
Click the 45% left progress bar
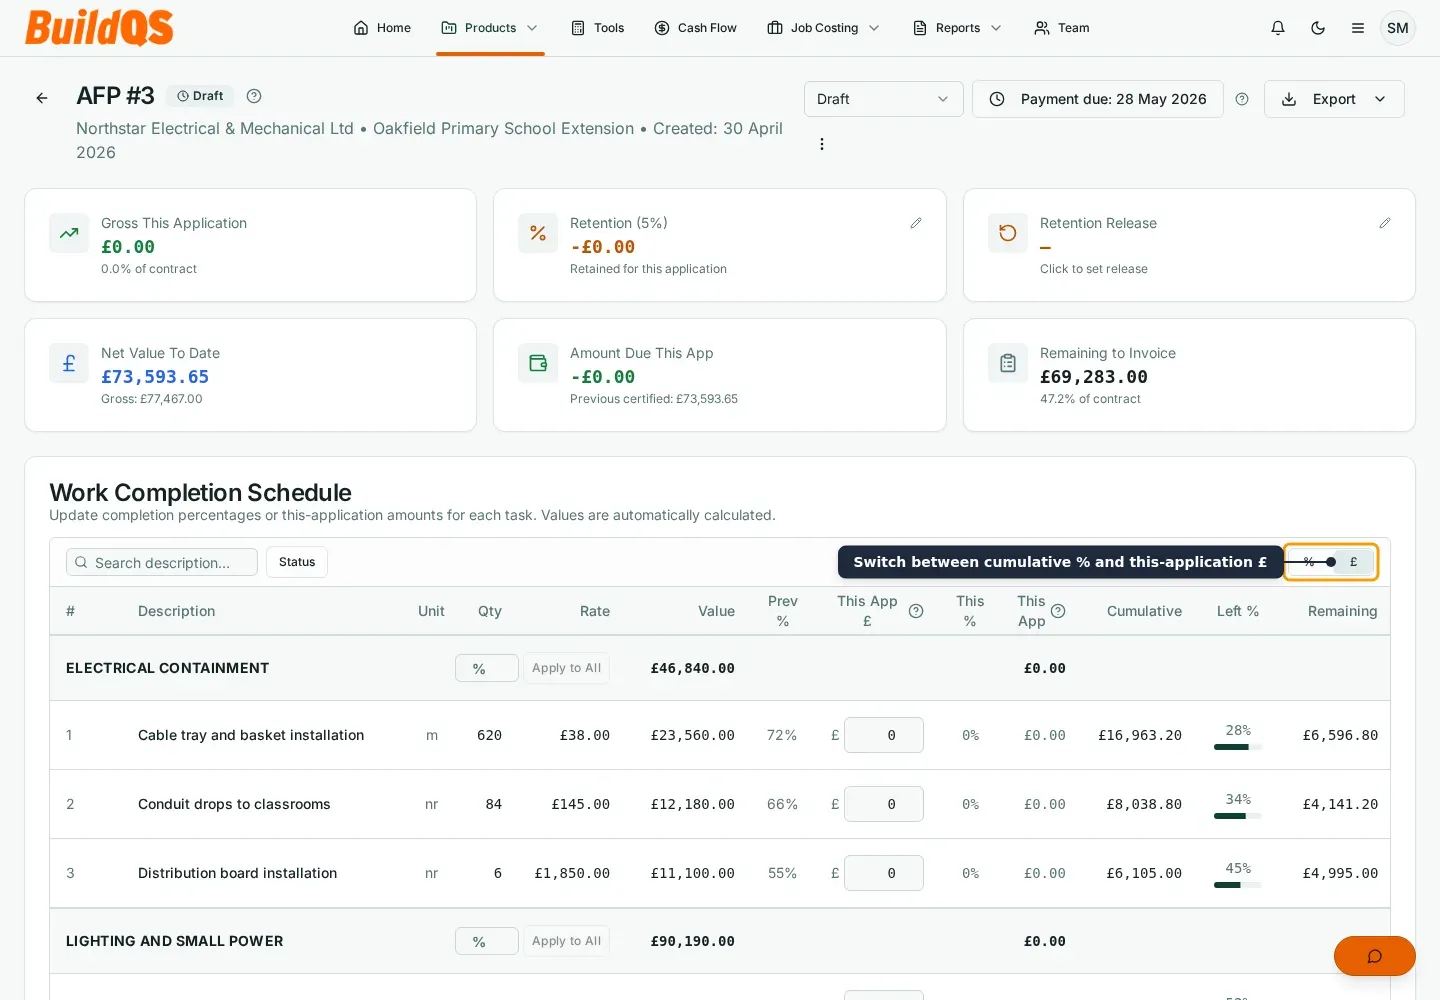click(x=1238, y=885)
